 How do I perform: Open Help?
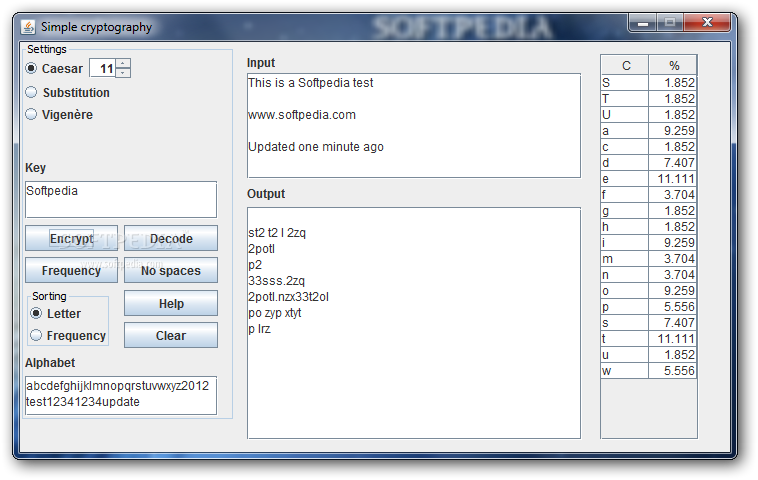coord(171,303)
